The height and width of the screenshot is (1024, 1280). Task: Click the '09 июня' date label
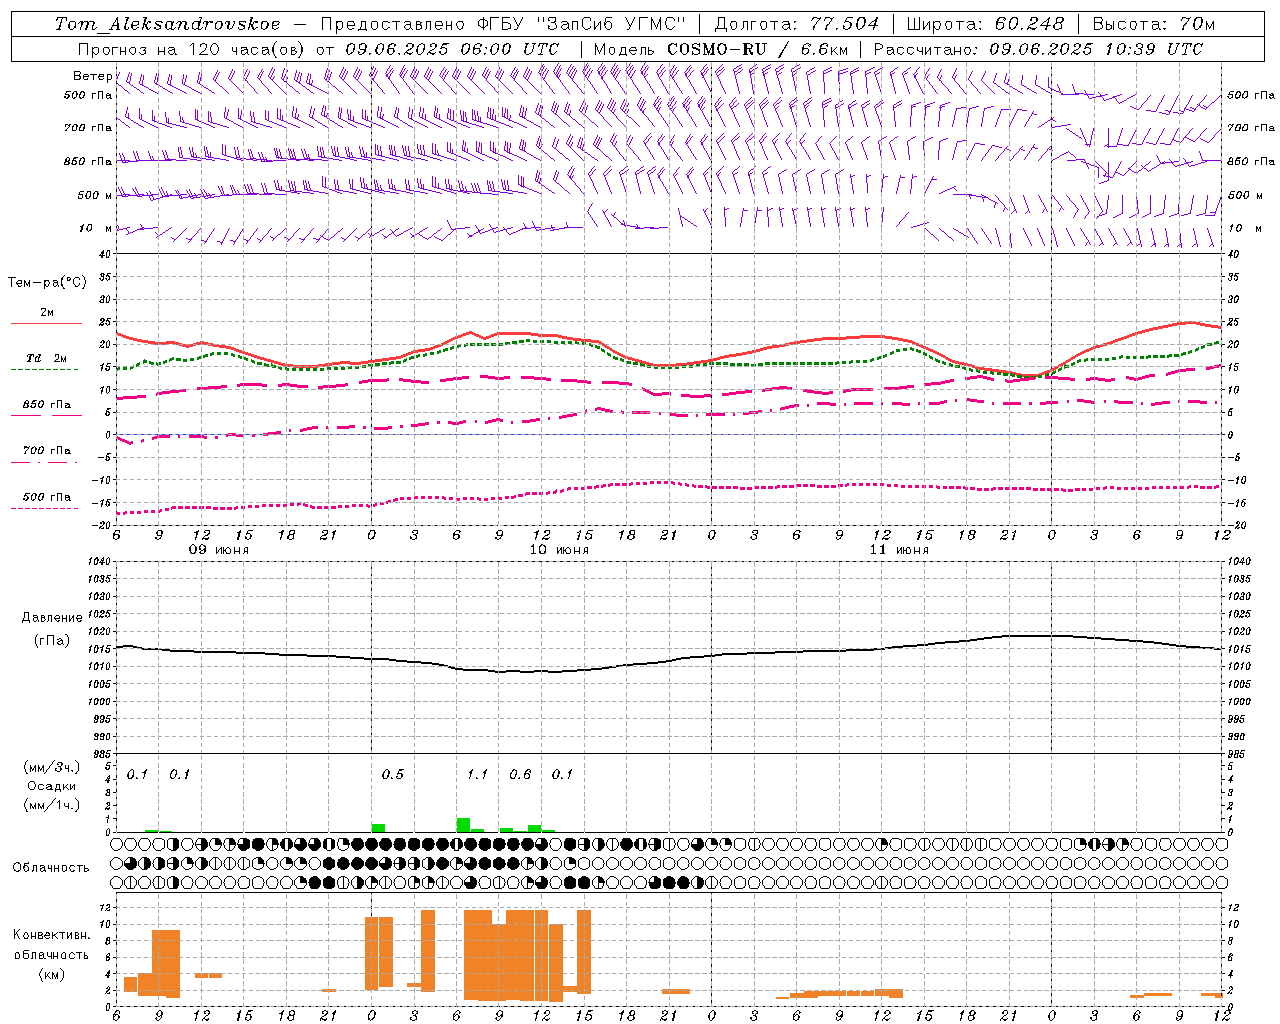coord(219,550)
